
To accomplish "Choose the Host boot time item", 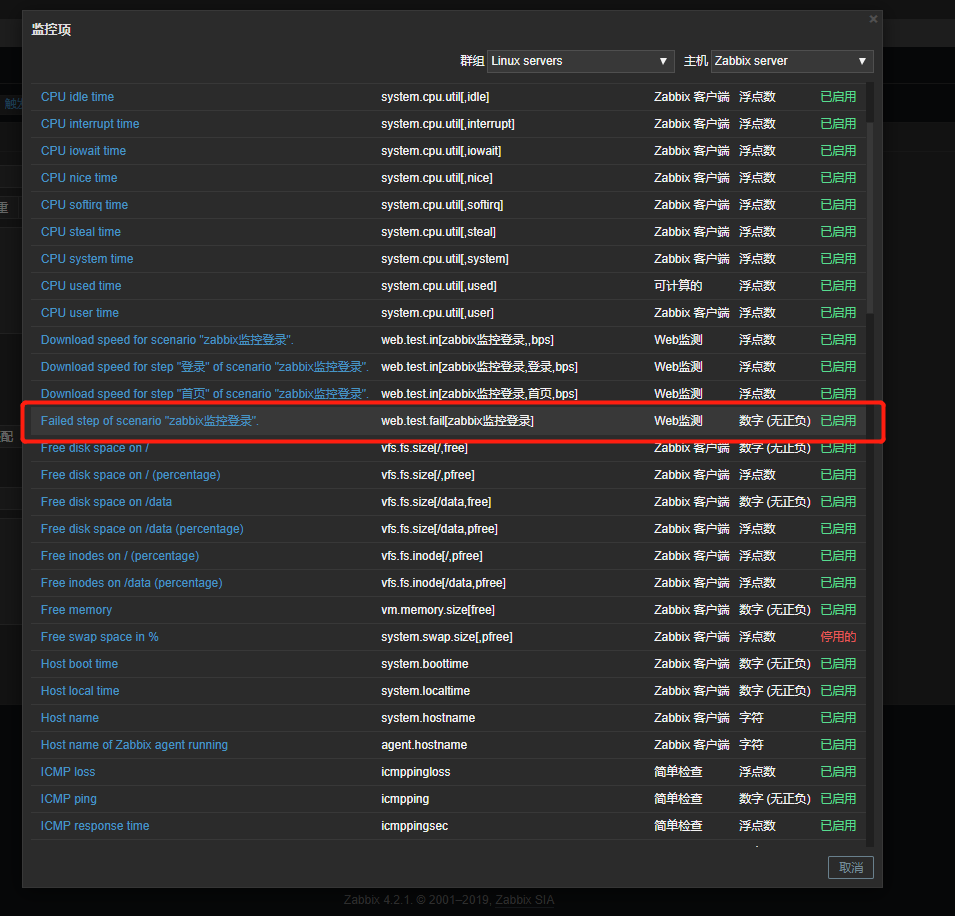I will pos(79,664).
